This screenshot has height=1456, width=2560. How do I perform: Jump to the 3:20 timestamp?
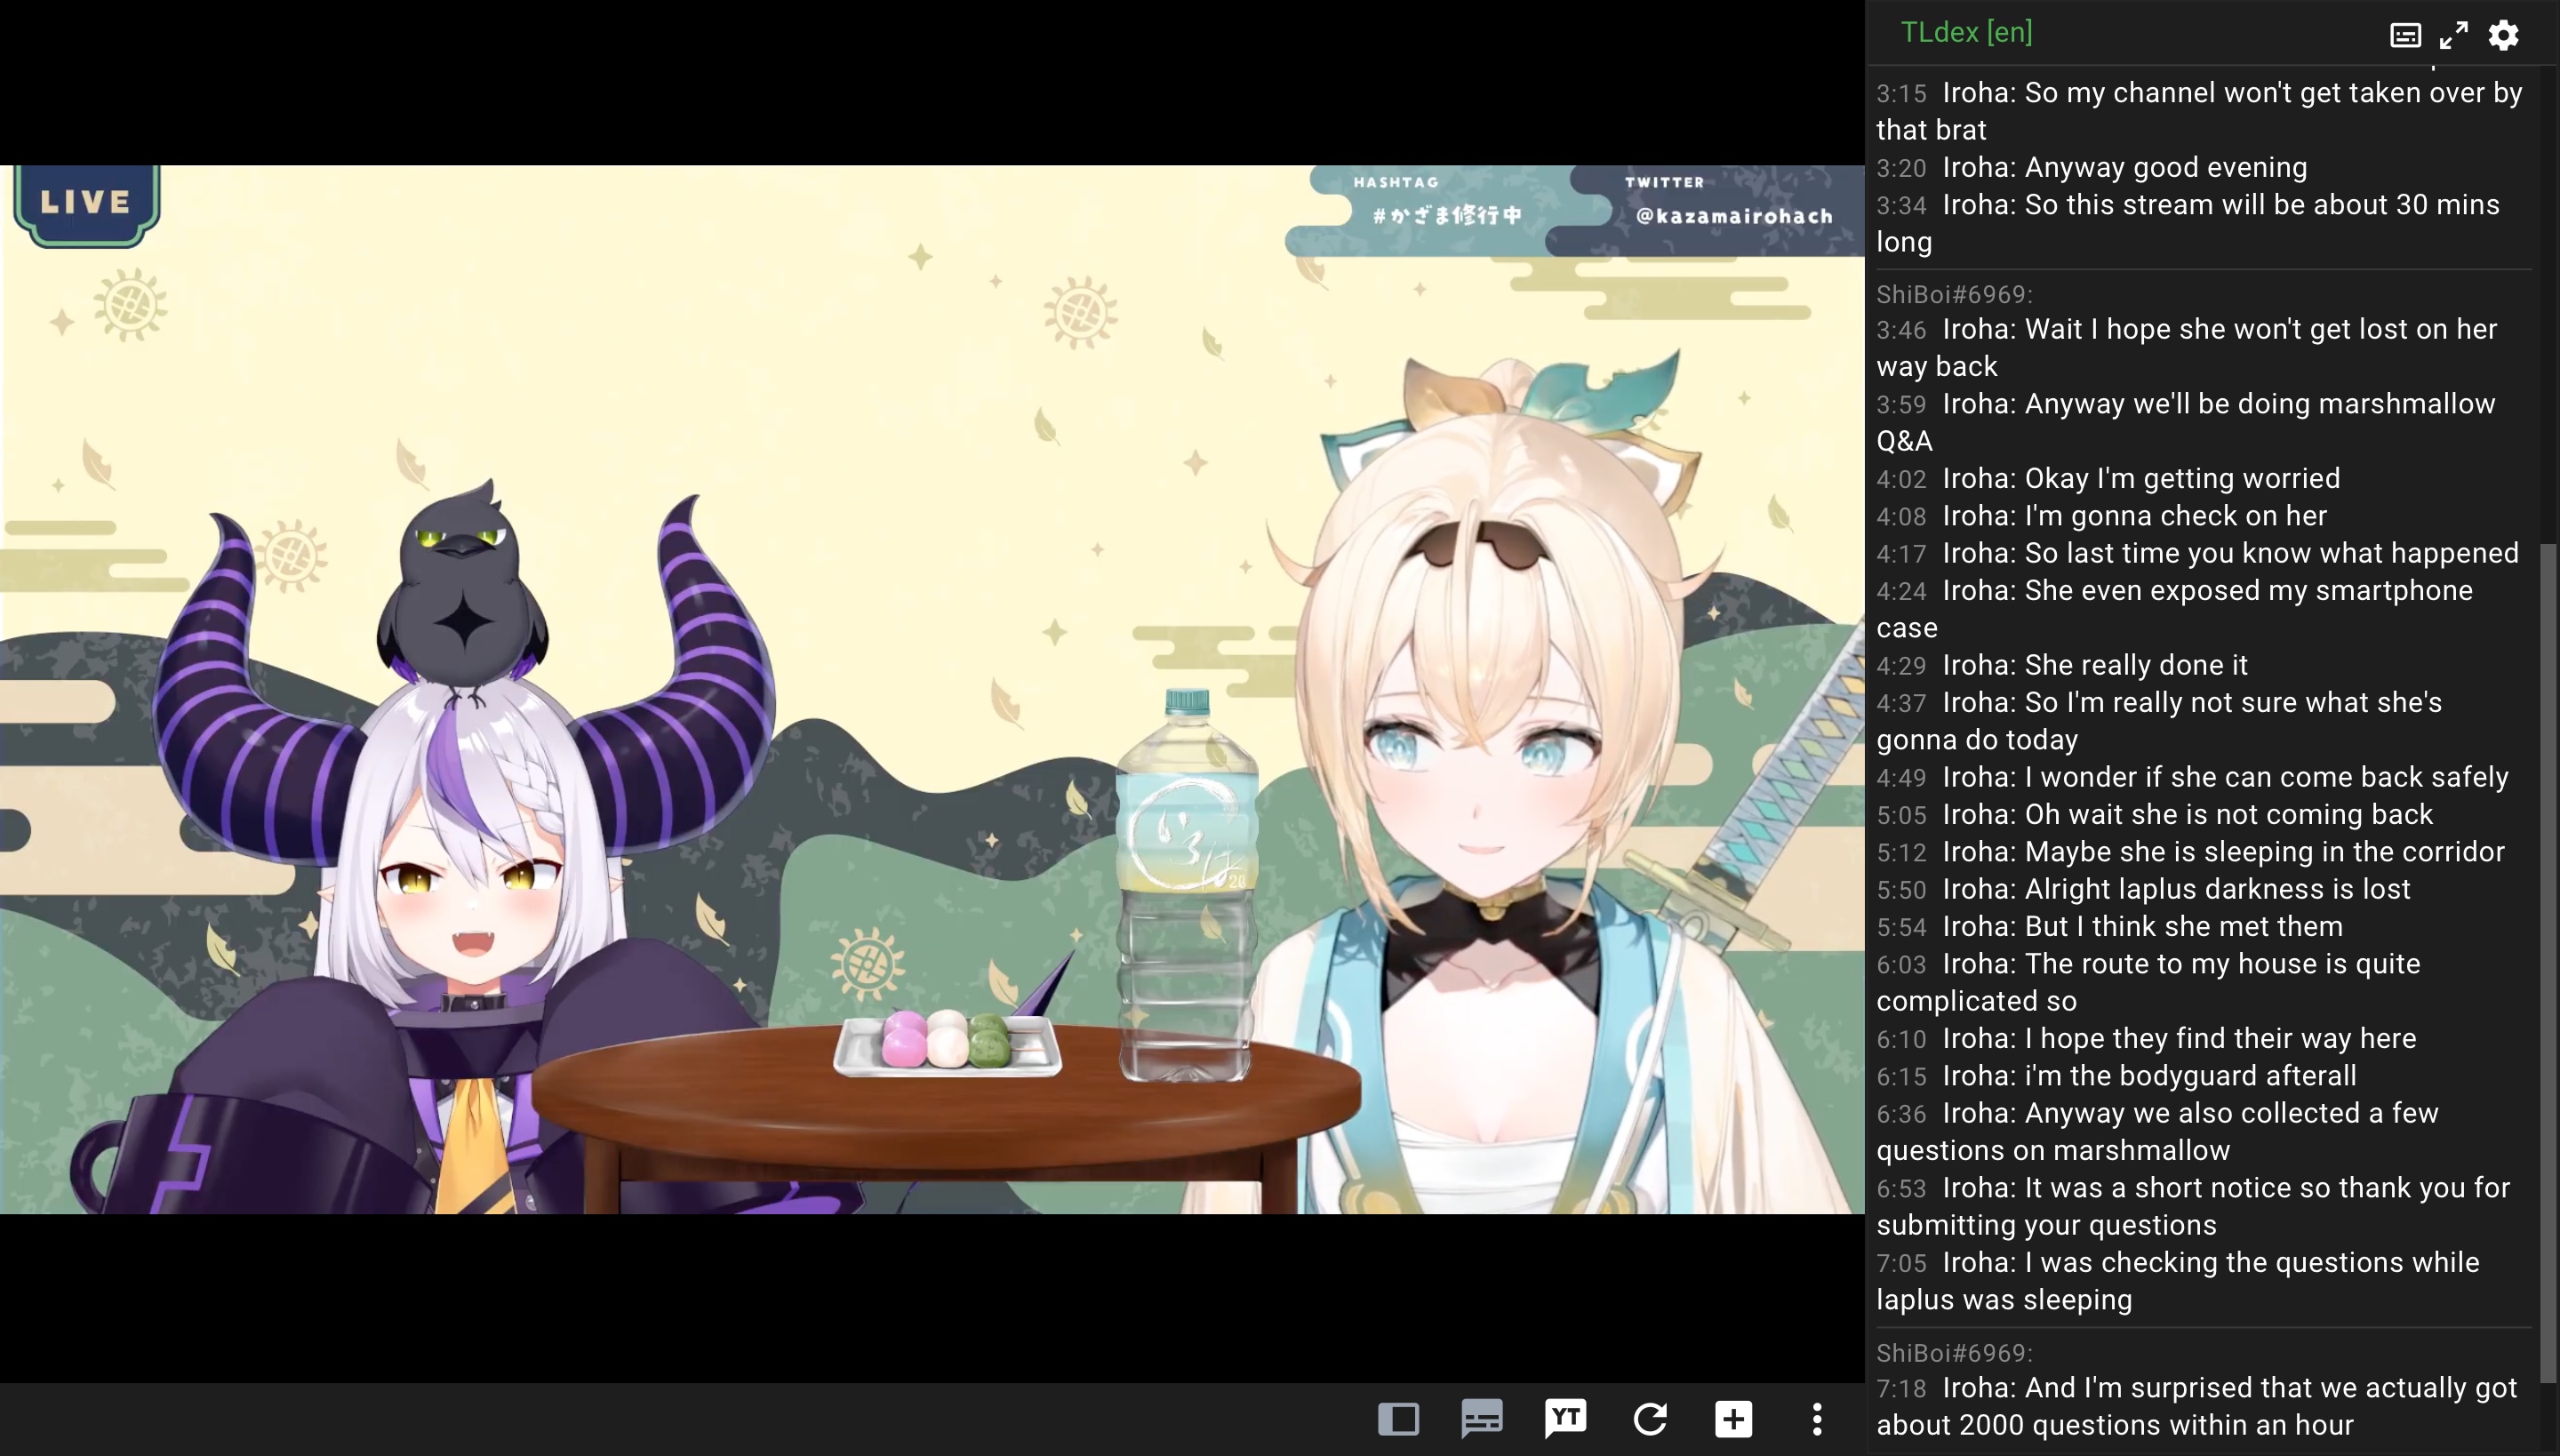pos(1900,168)
